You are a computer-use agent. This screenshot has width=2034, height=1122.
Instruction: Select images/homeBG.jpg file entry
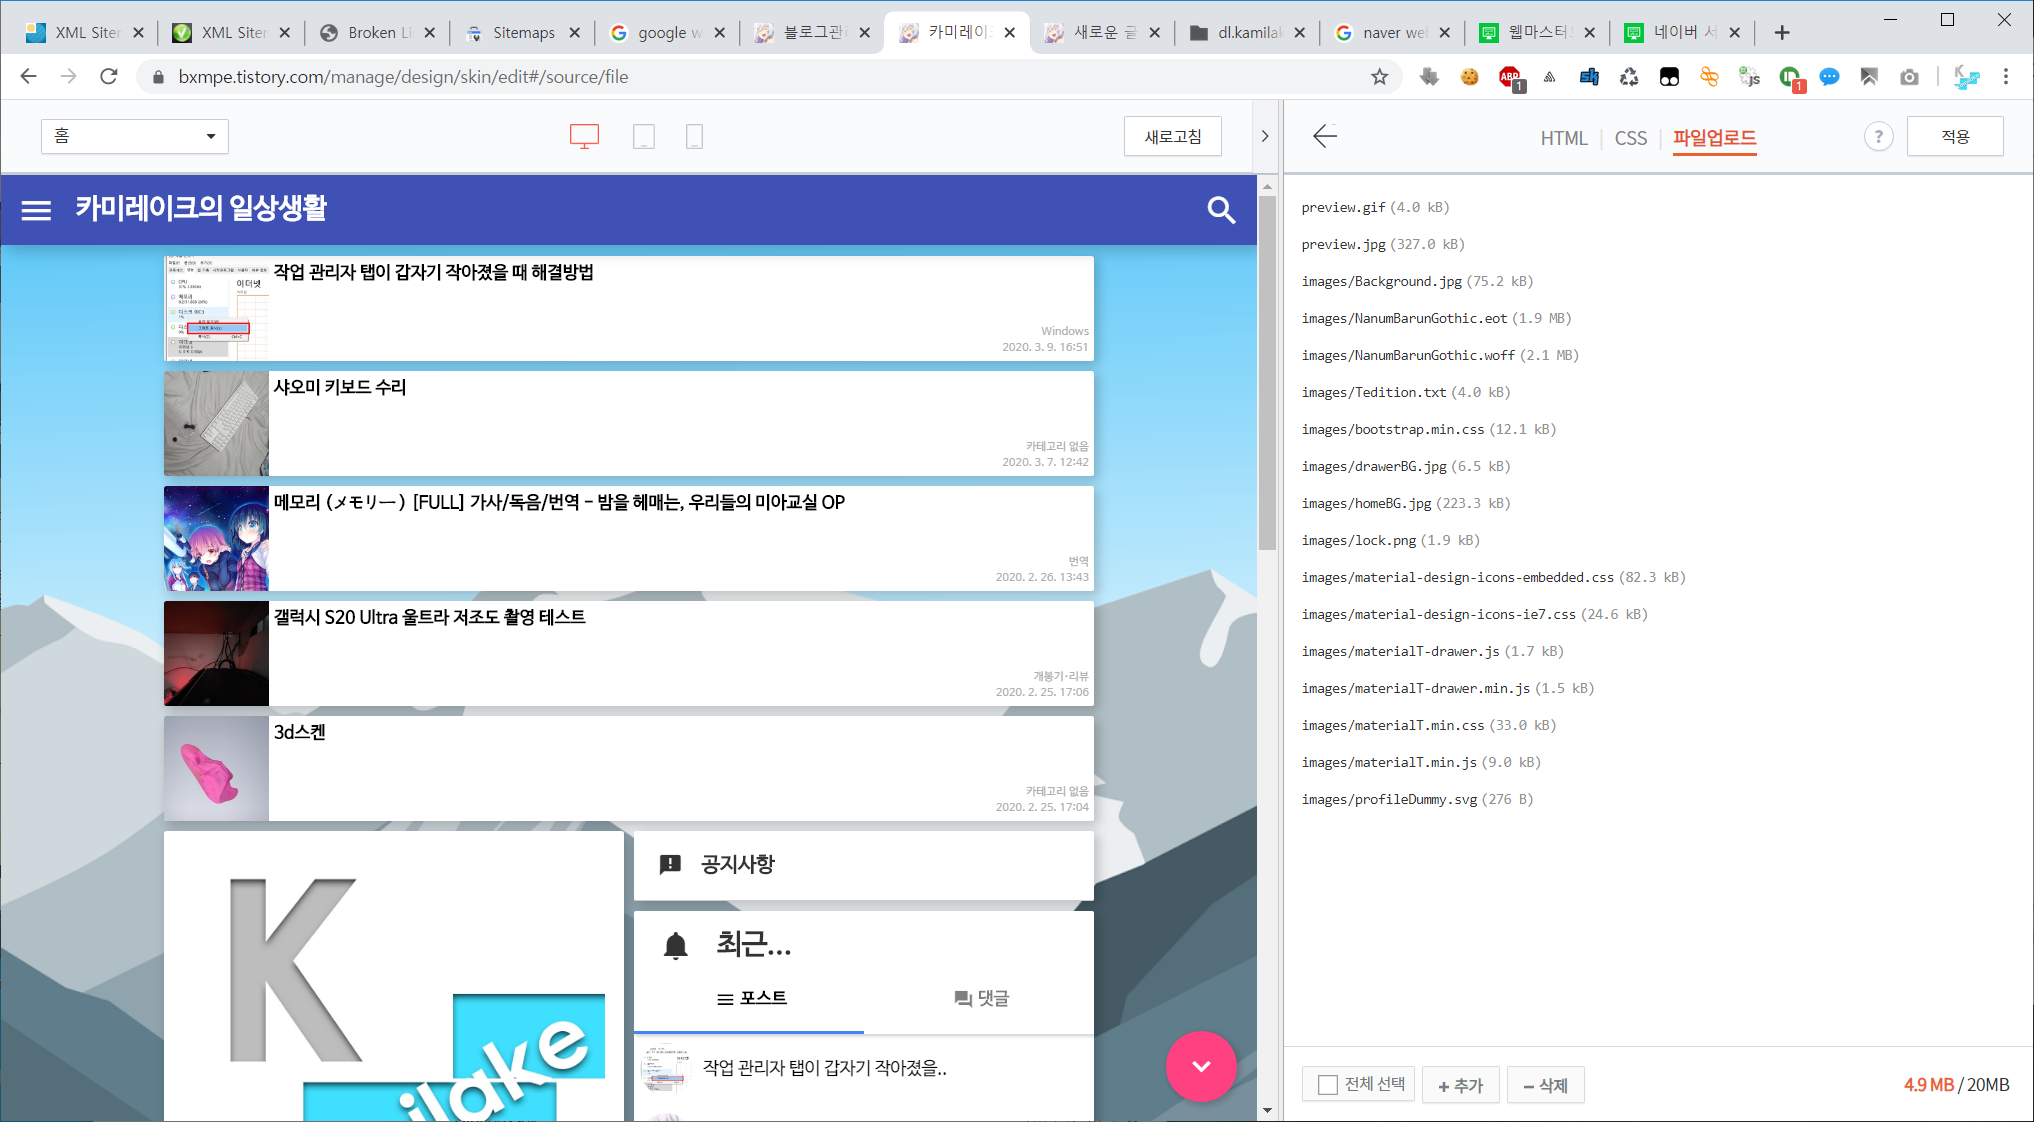(1366, 503)
